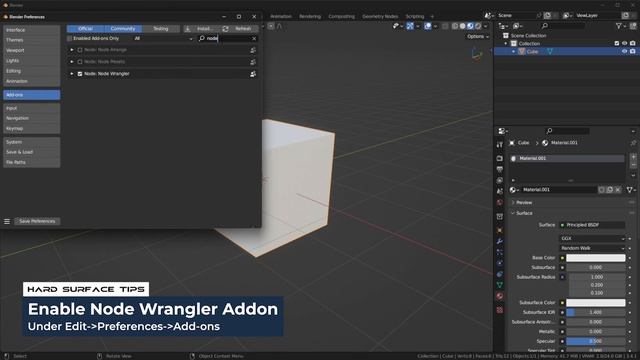Toggle X-Ray mode in viewport header
This screenshot has width=640, height=360.
445,26
